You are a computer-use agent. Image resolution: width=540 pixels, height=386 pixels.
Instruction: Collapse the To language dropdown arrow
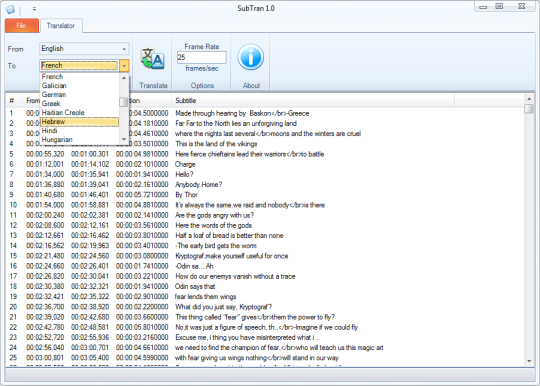pyautogui.click(x=124, y=65)
